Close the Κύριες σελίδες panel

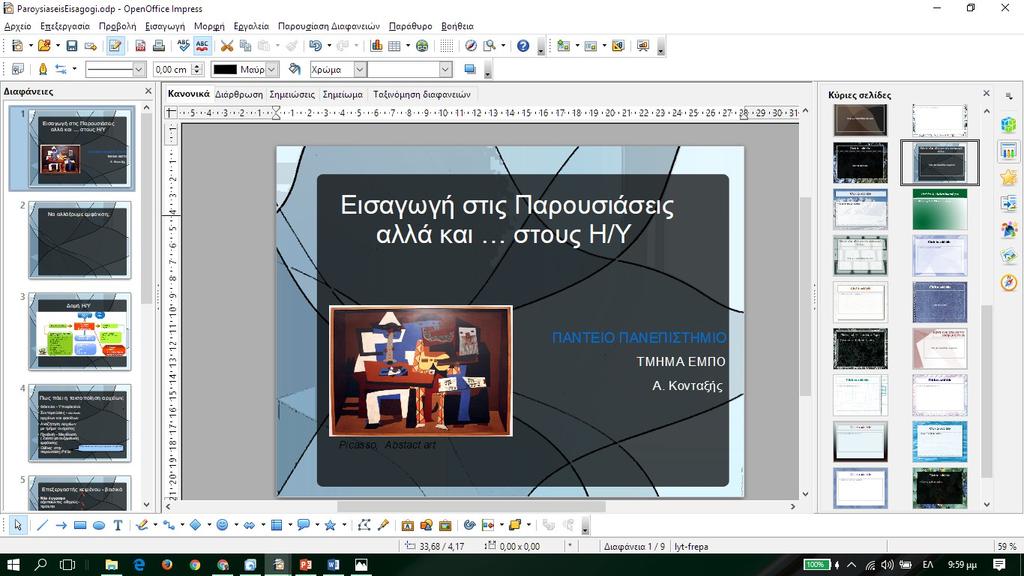(986, 93)
